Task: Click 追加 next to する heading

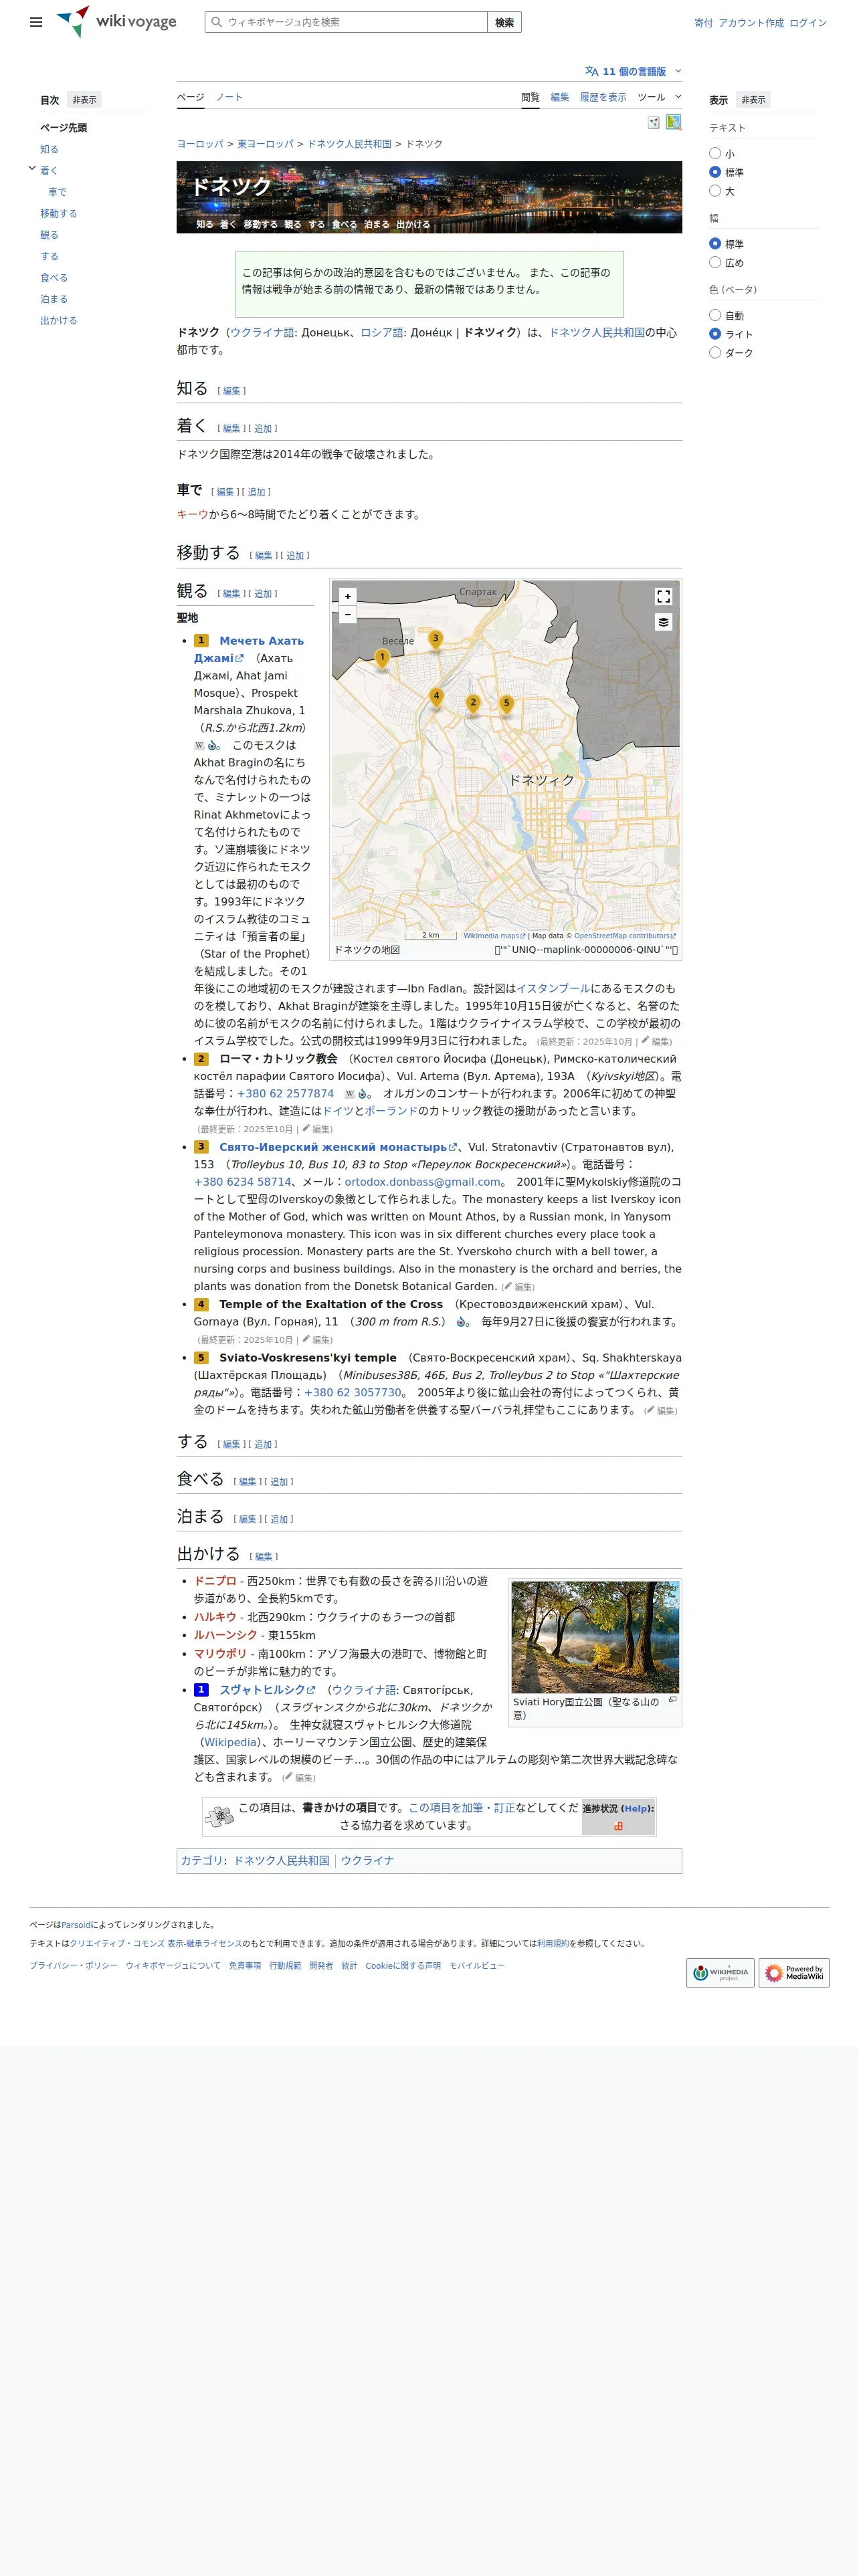Action: 263,1444
